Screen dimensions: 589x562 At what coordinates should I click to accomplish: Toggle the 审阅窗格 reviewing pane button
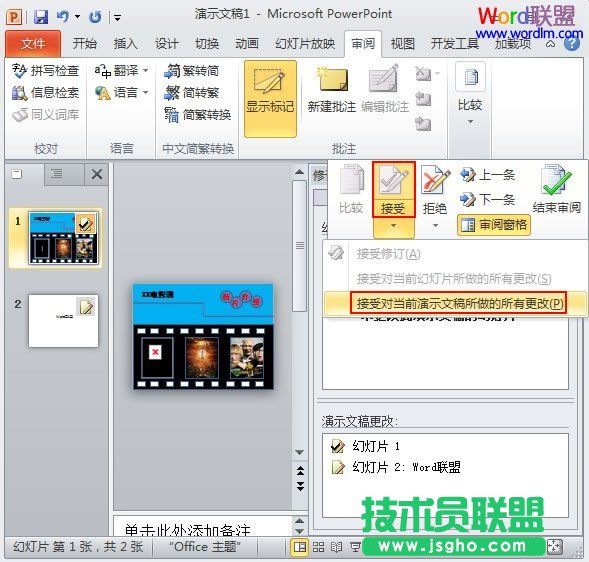(494, 225)
